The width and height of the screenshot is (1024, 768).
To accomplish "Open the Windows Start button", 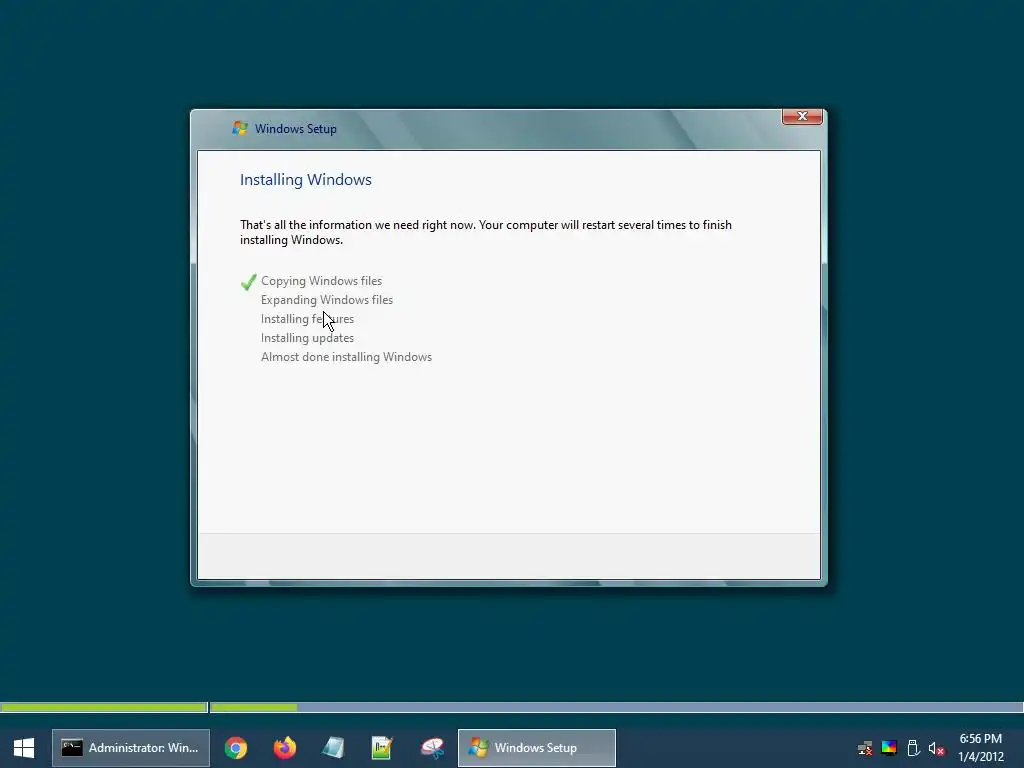I will (x=24, y=748).
